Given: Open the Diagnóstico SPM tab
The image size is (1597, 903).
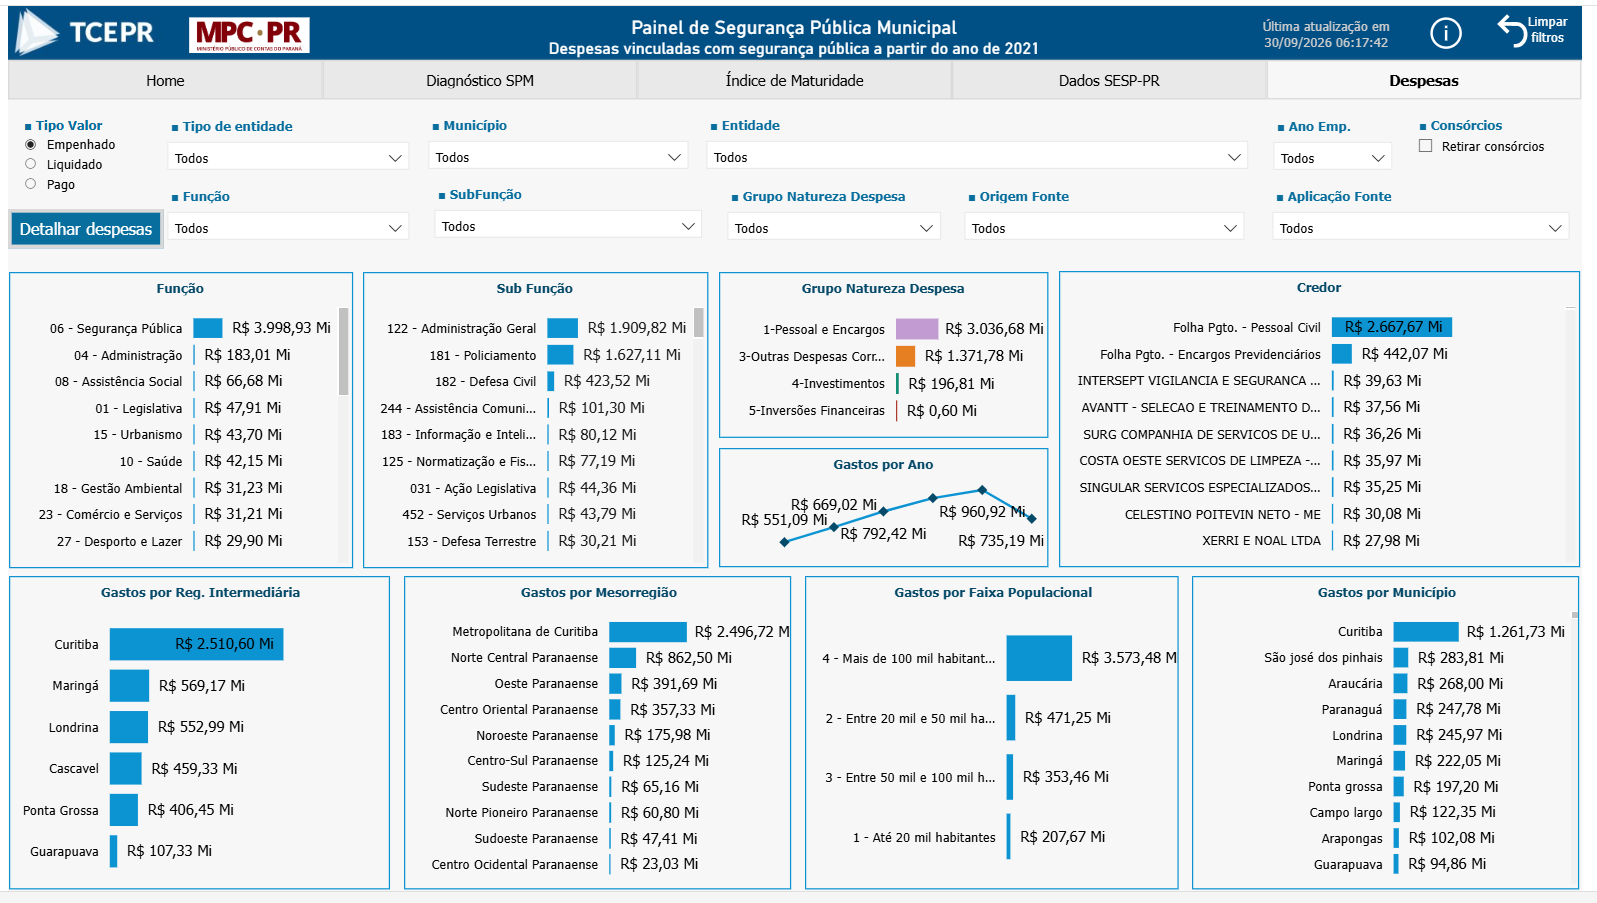Looking at the screenshot, I should [x=480, y=81].
